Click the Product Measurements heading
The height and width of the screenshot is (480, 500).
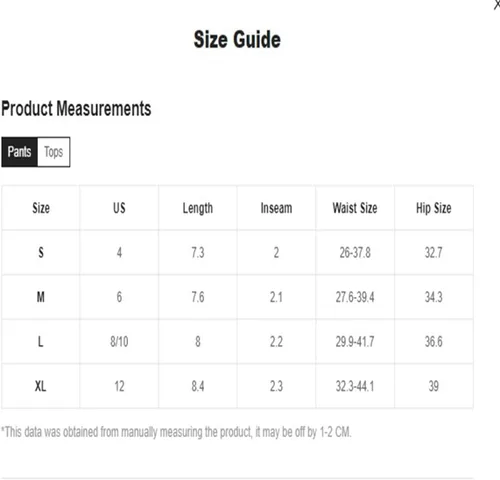point(76,109)
